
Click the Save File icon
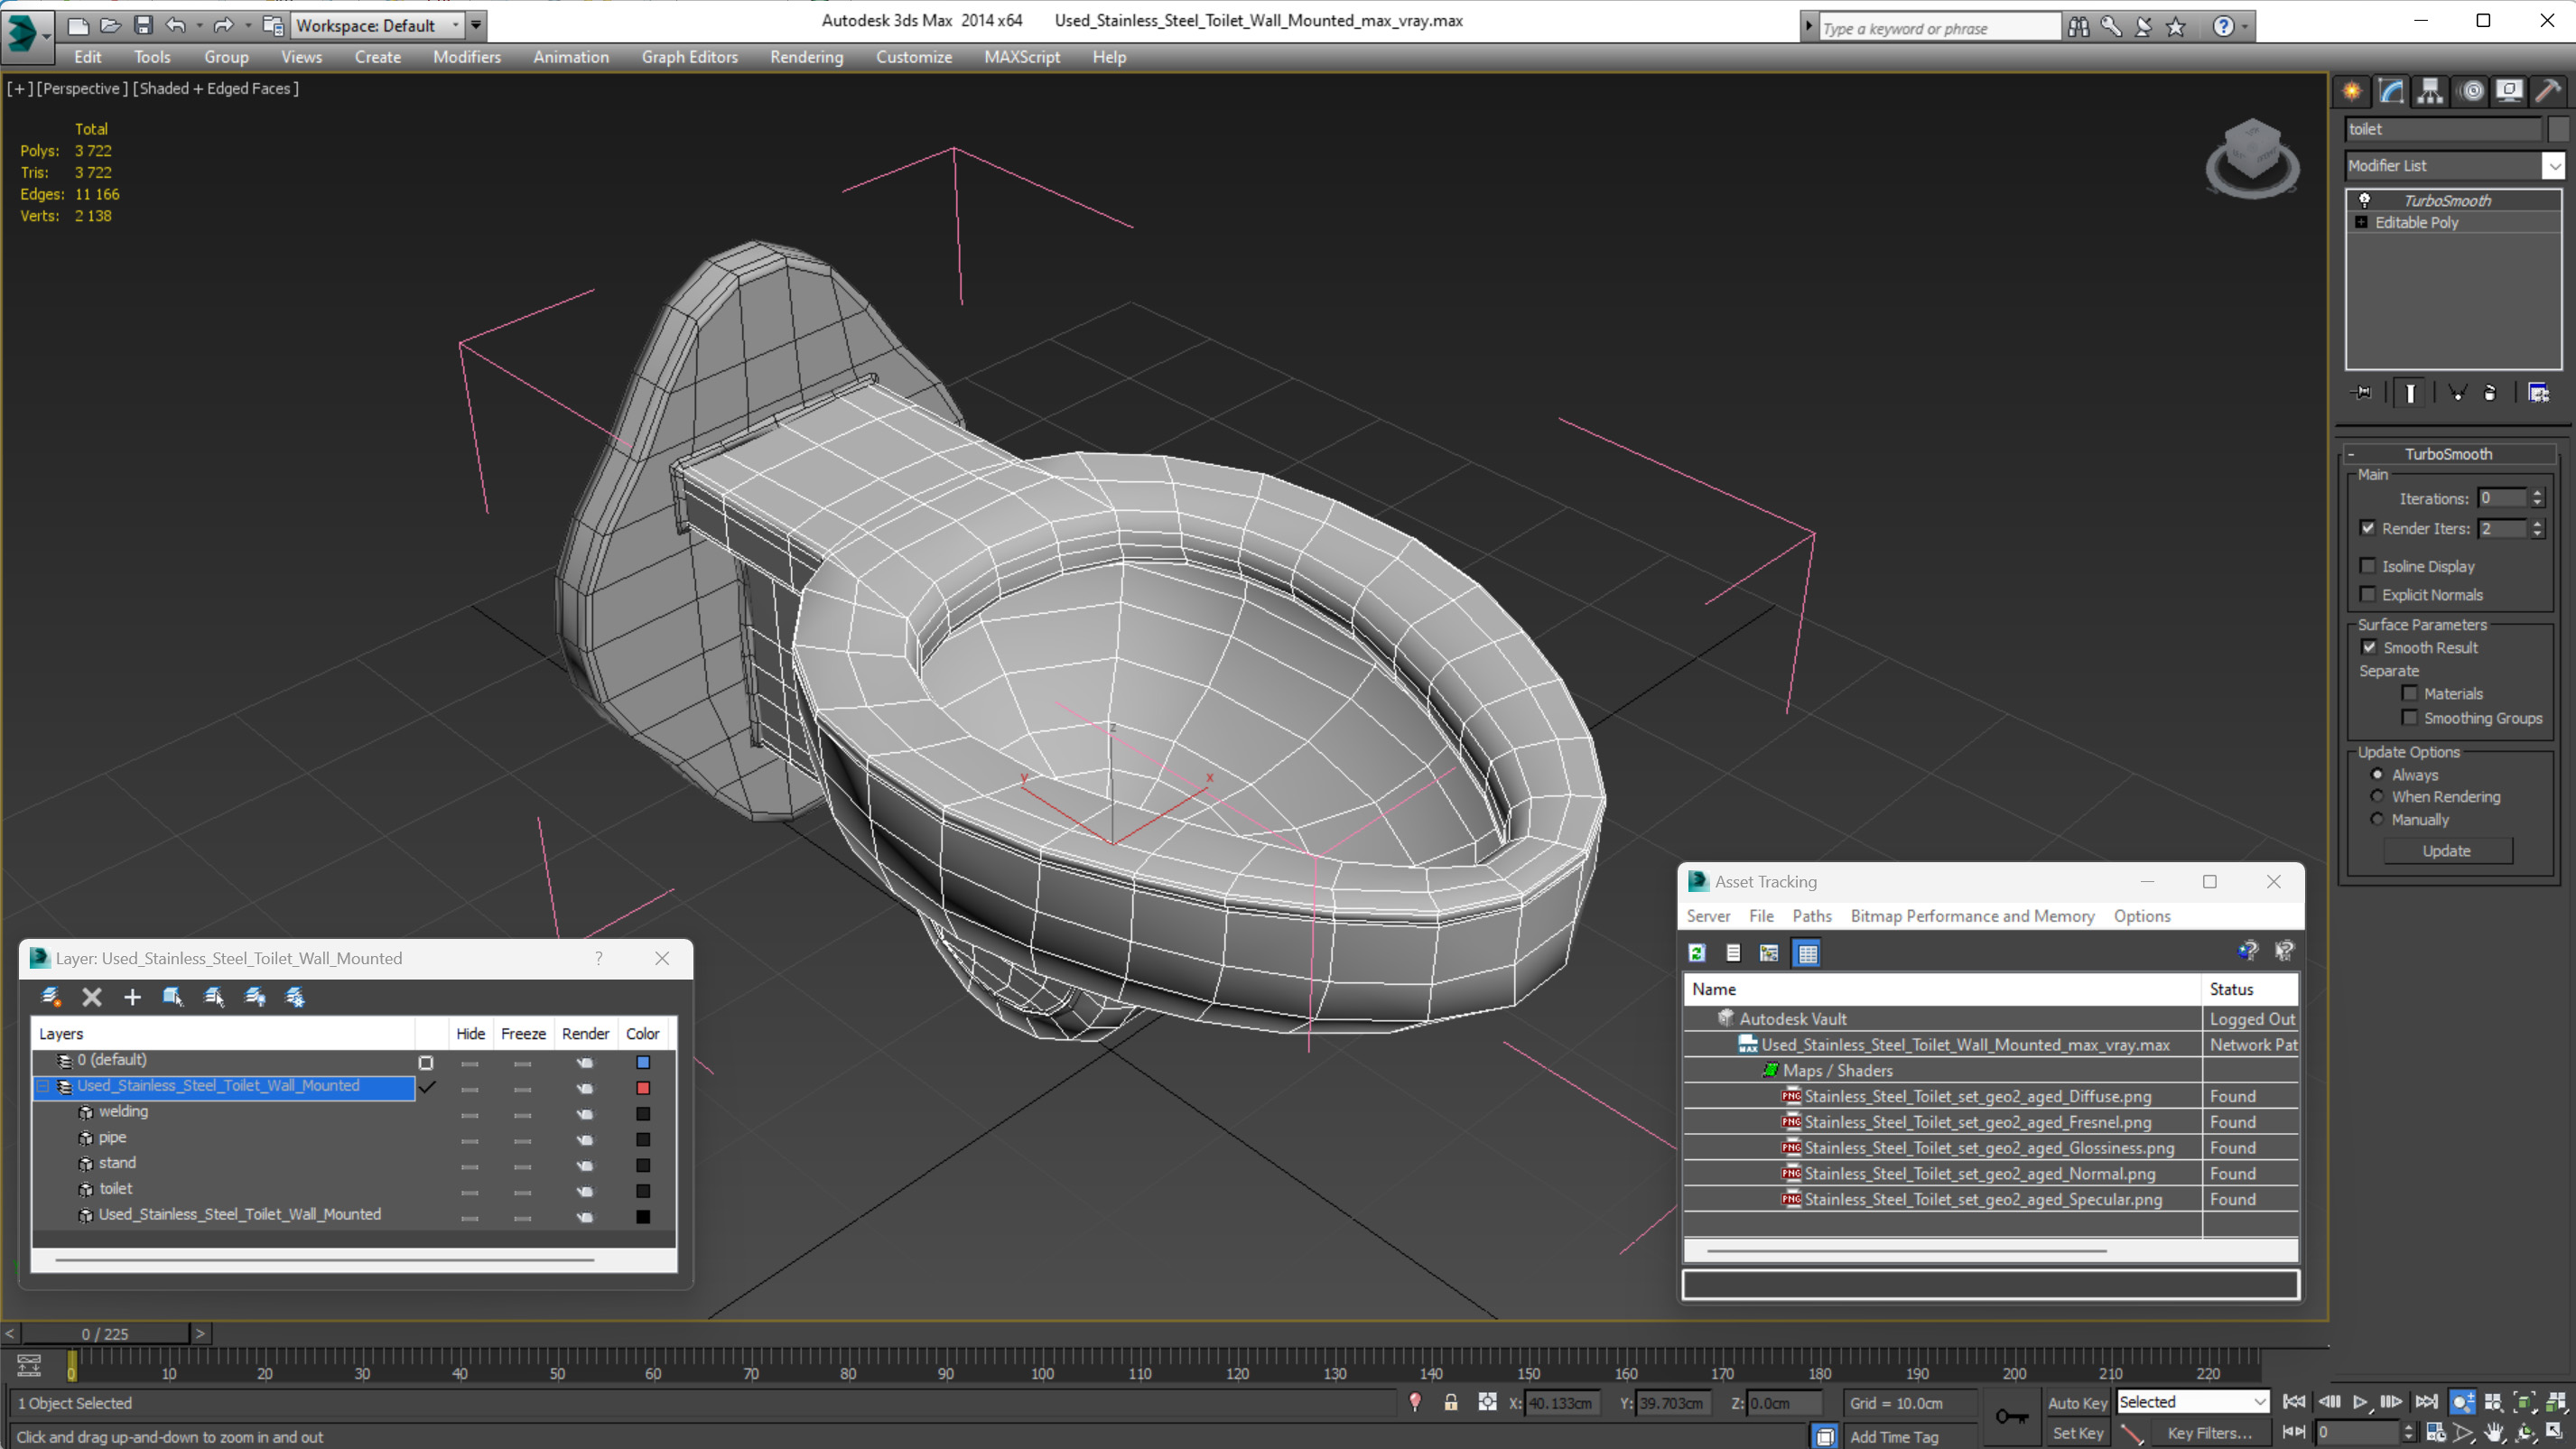(143, 25)
